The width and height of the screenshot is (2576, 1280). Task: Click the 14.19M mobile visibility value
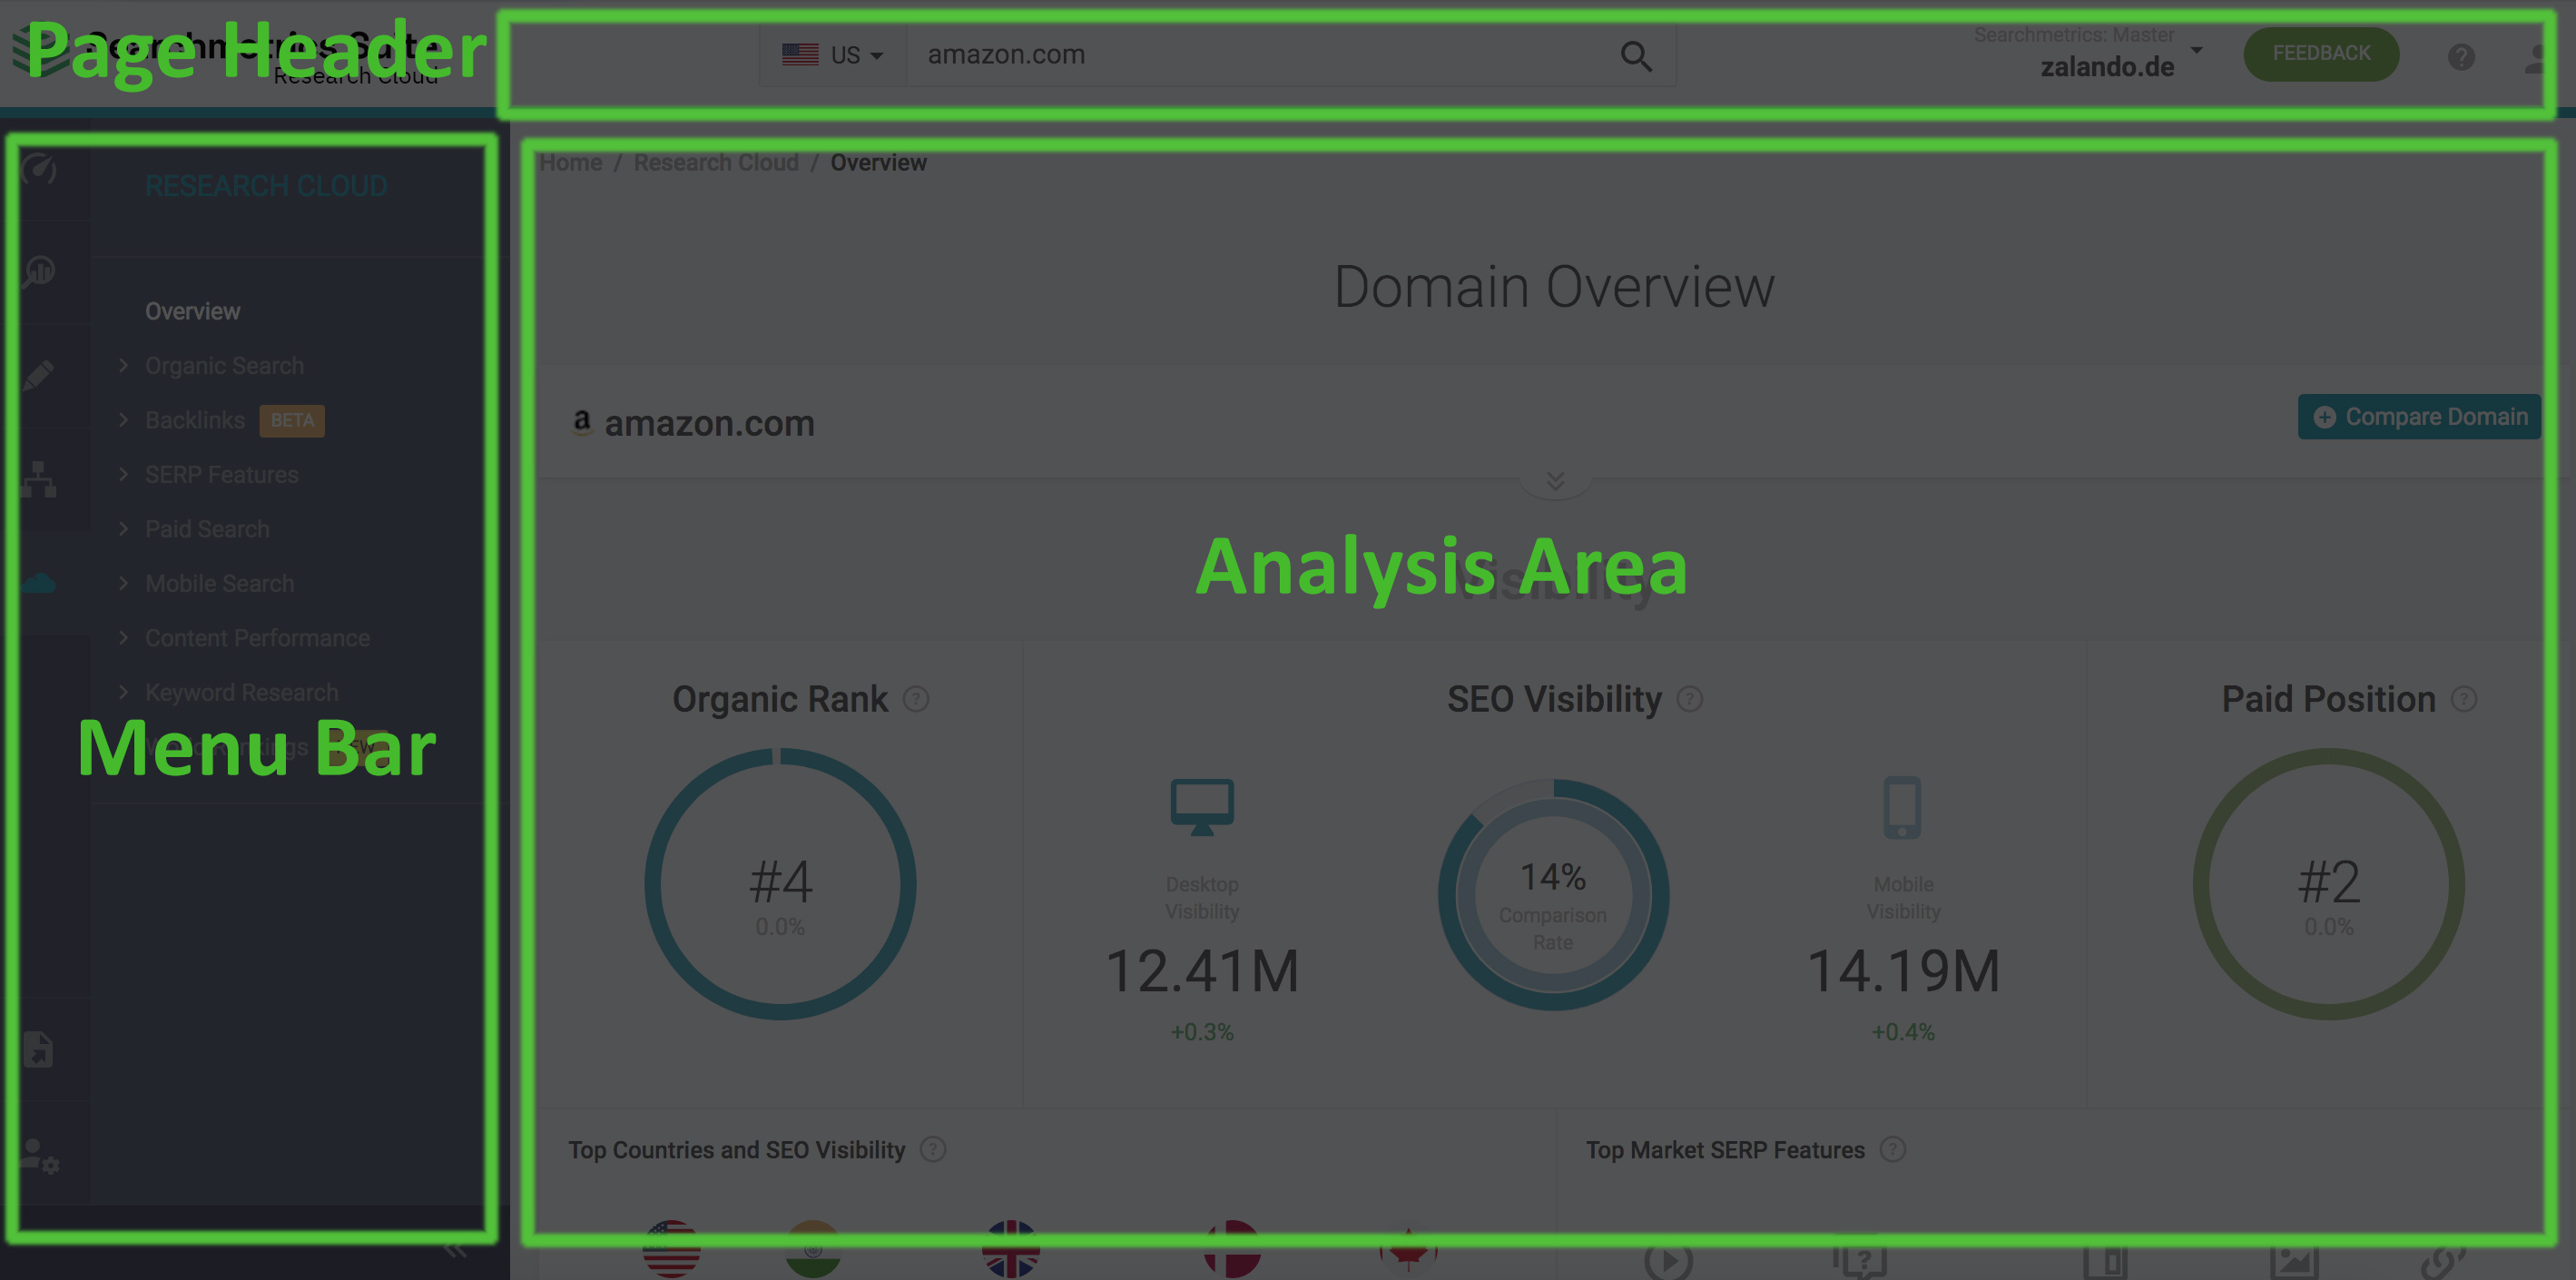point(1903,971)
